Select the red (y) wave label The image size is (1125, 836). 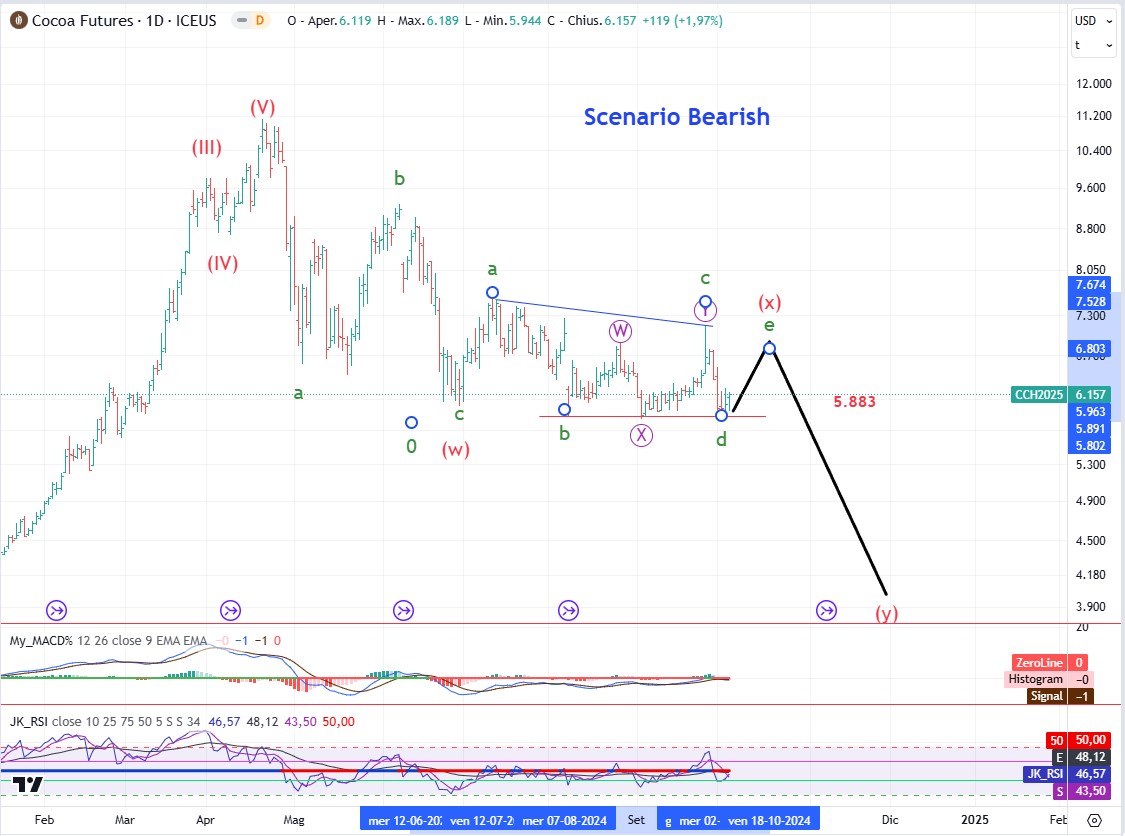[x=887, y=613]
